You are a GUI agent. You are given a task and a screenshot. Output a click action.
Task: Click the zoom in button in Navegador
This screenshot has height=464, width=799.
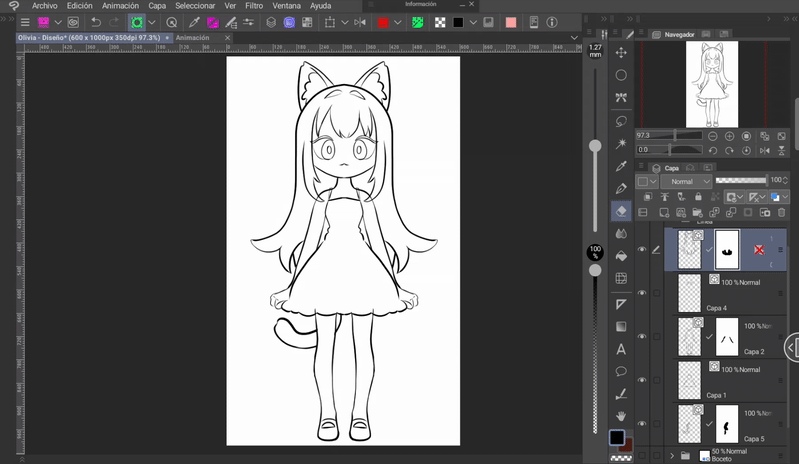[729, 136]
